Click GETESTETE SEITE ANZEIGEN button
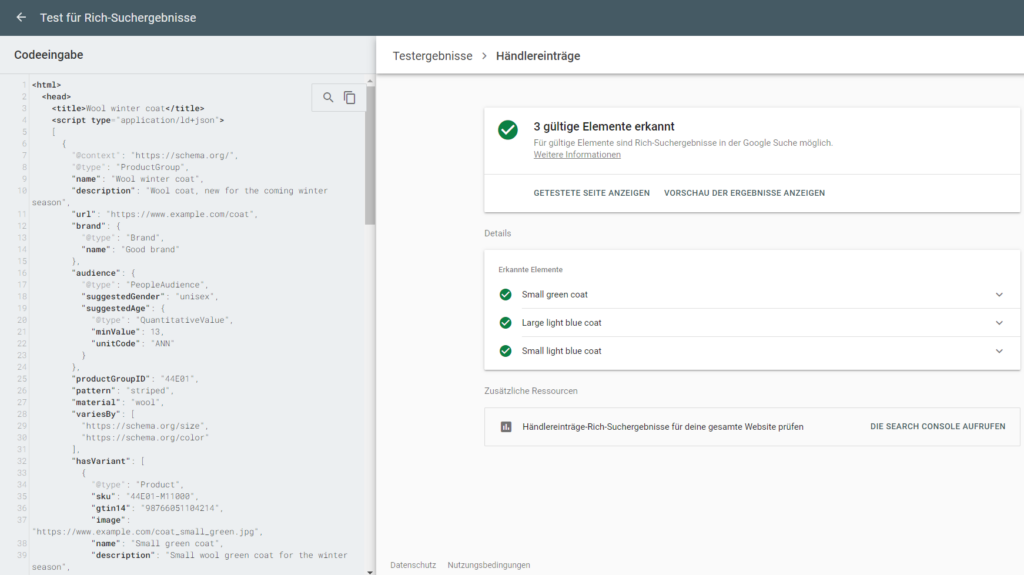The width and height of the screenshot is (1024, 575). tap(591, 193)
